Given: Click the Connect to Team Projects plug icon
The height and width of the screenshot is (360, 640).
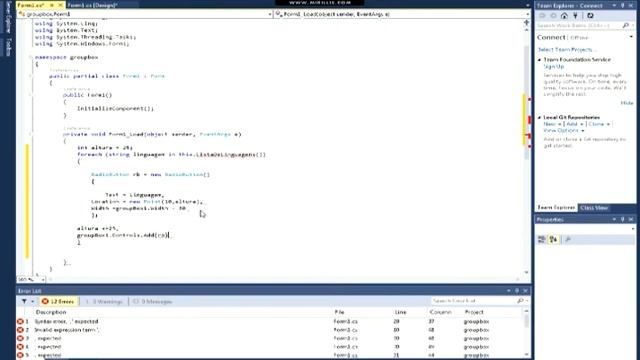Looking at the screenshot, I should point(576,16).
